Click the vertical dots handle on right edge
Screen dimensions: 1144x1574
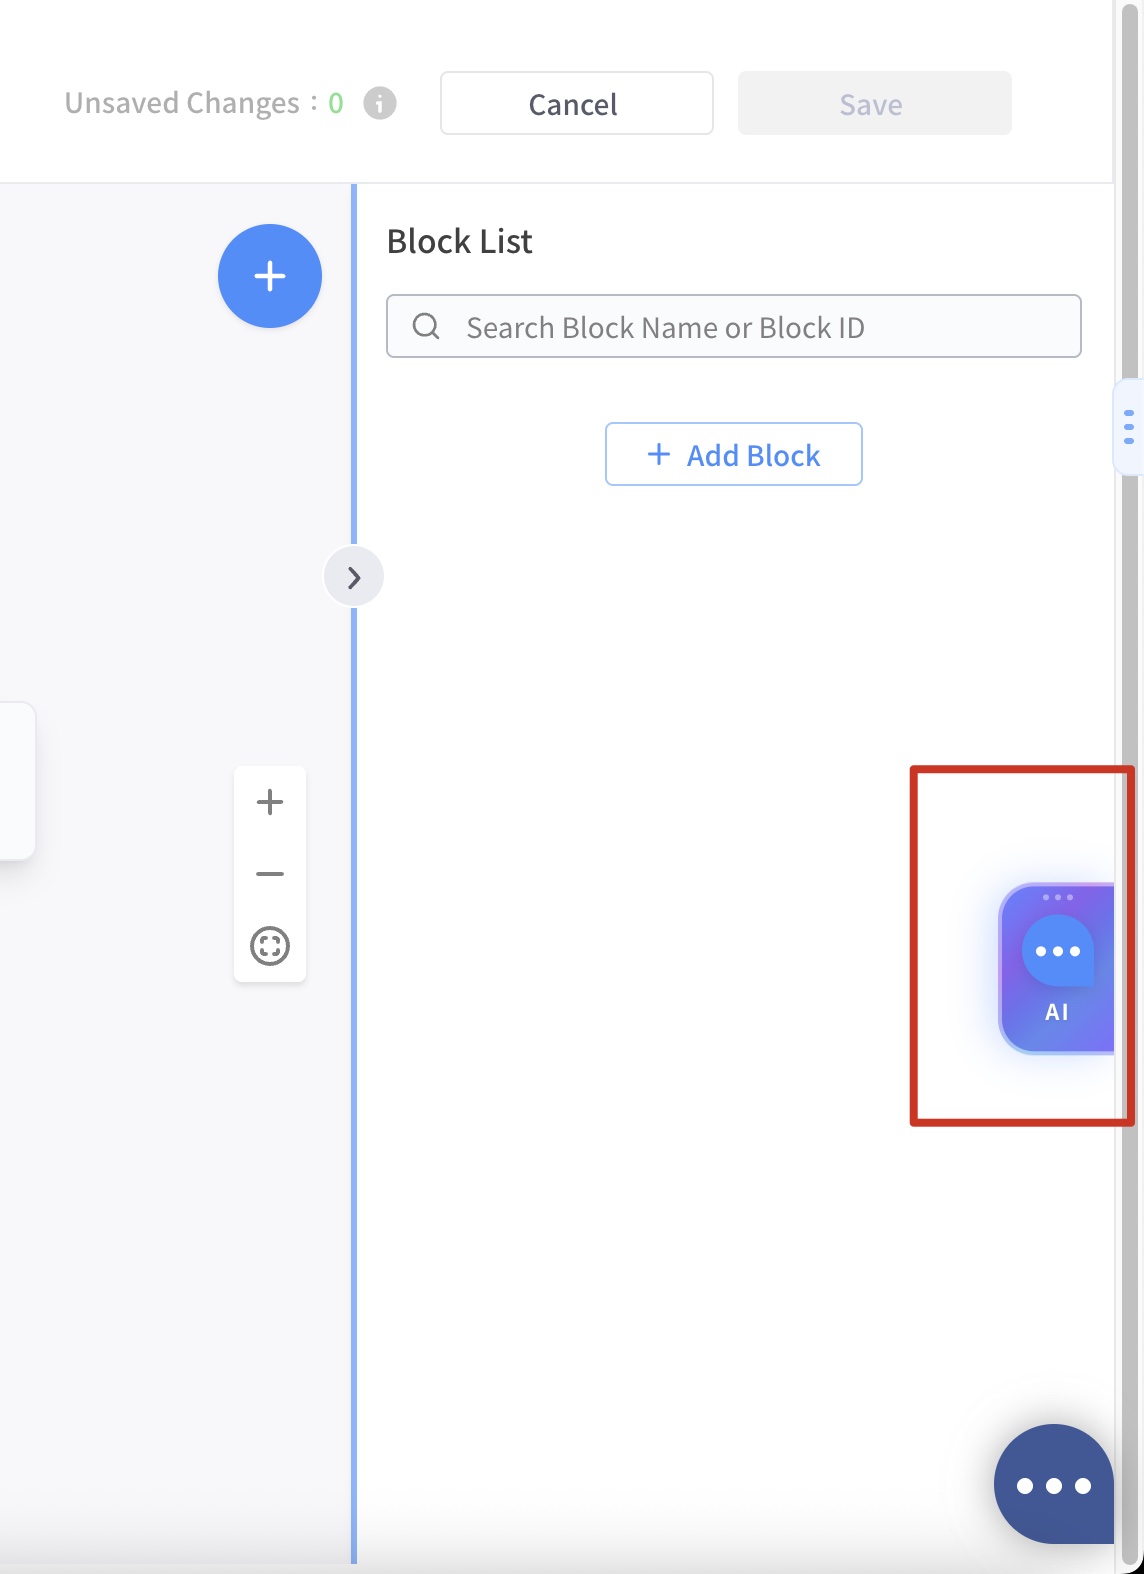click(1129, 427)
